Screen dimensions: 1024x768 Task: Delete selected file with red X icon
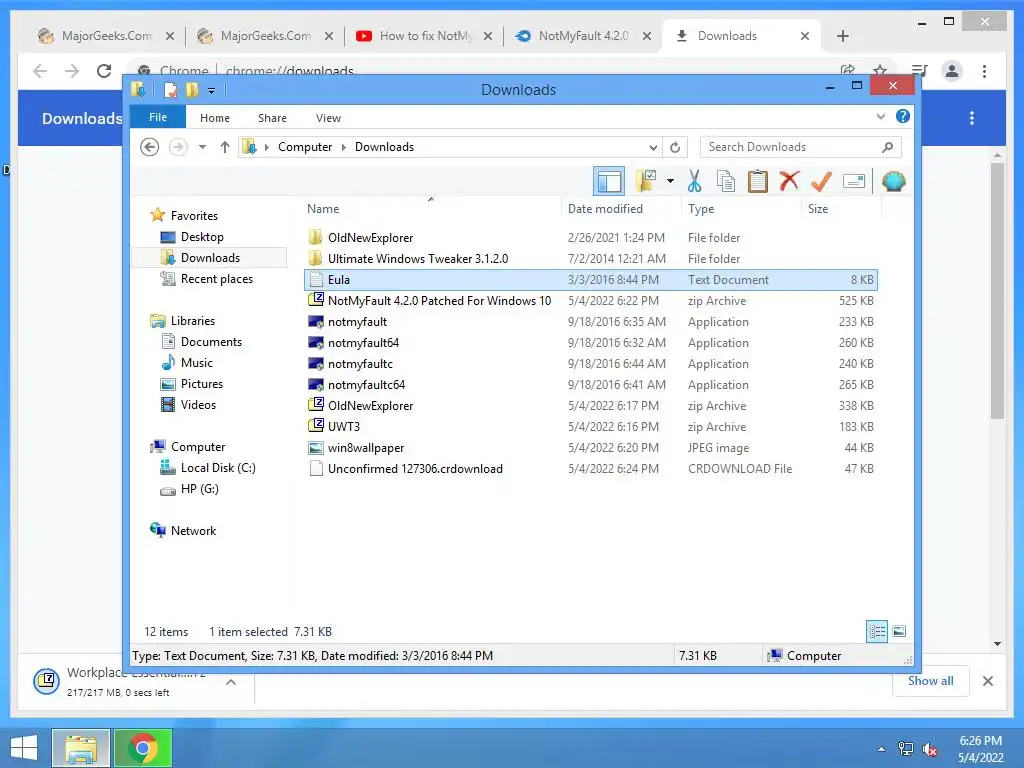click(790, 181)
